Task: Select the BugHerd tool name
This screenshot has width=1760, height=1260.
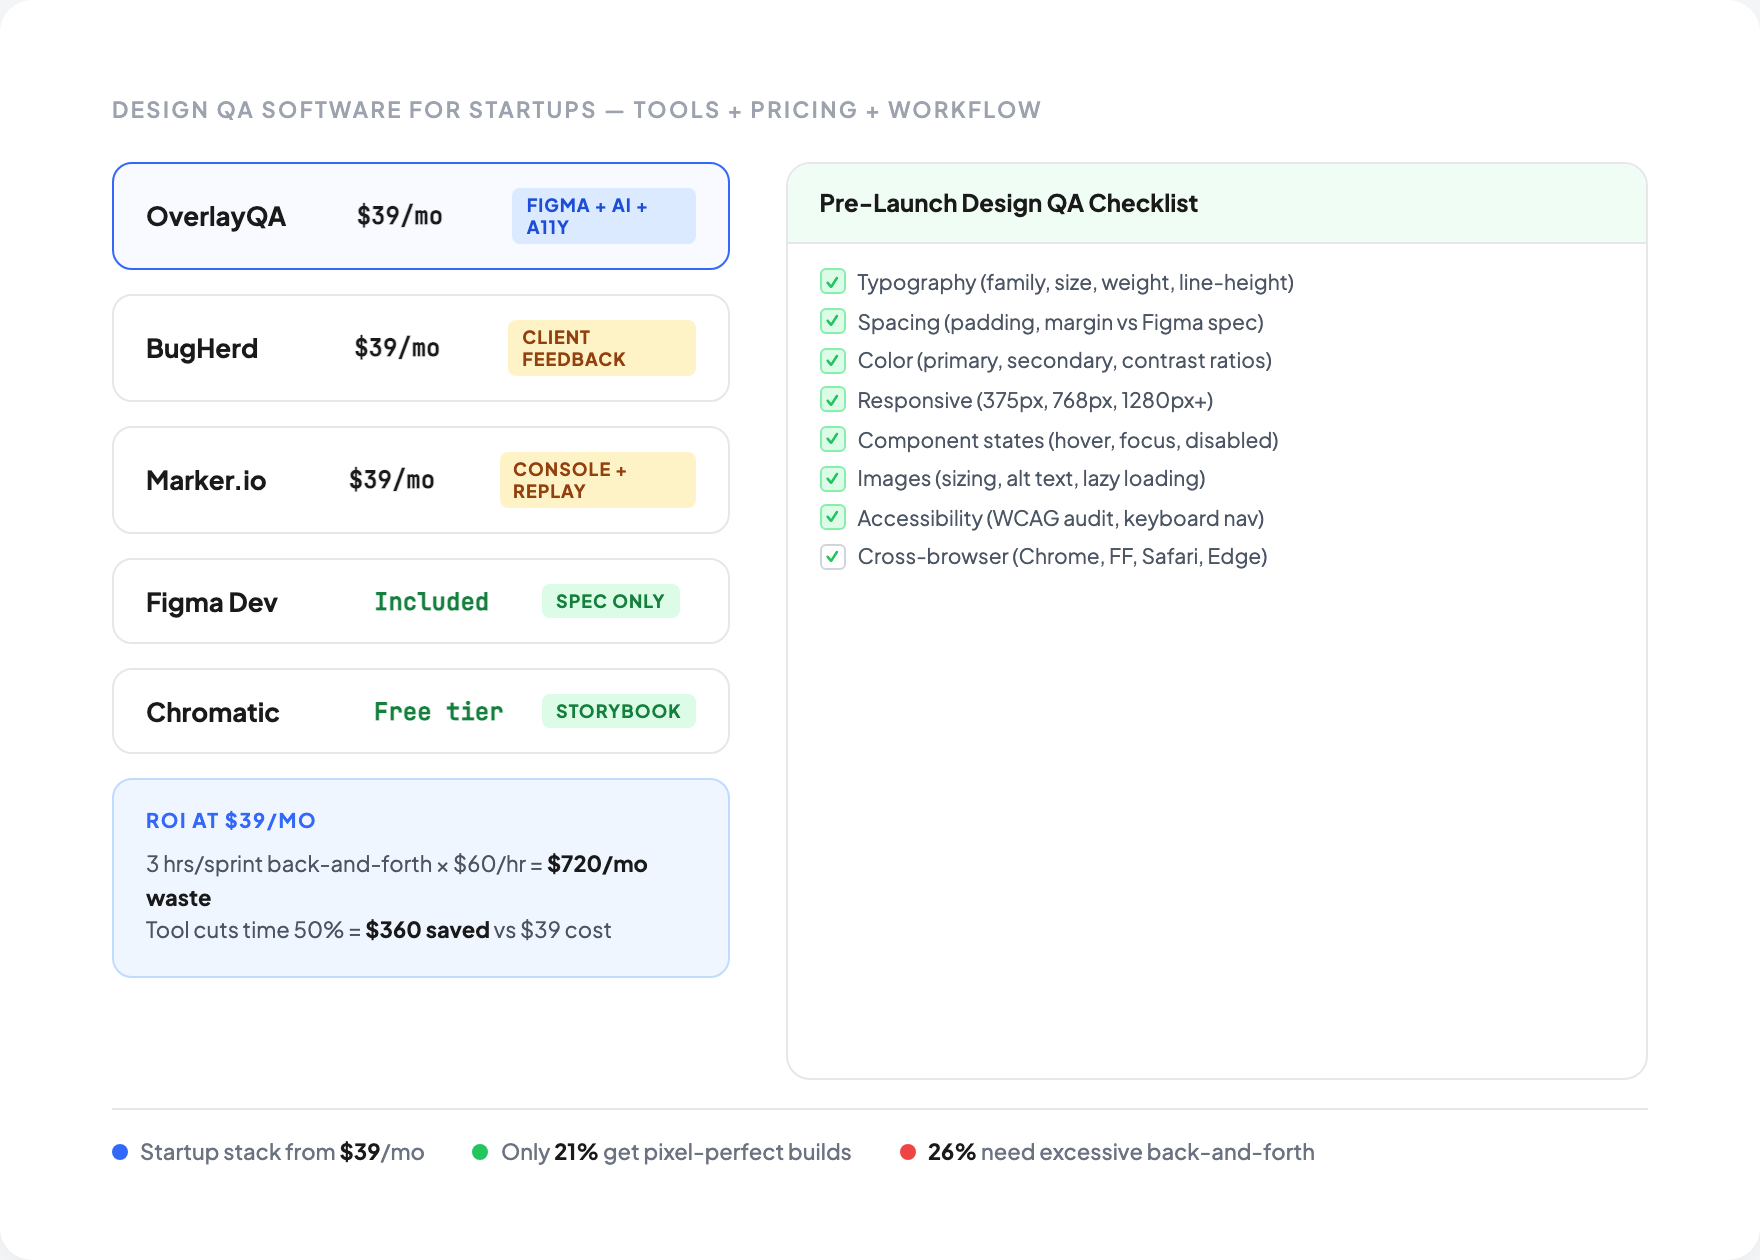Action: coord(202,348)
